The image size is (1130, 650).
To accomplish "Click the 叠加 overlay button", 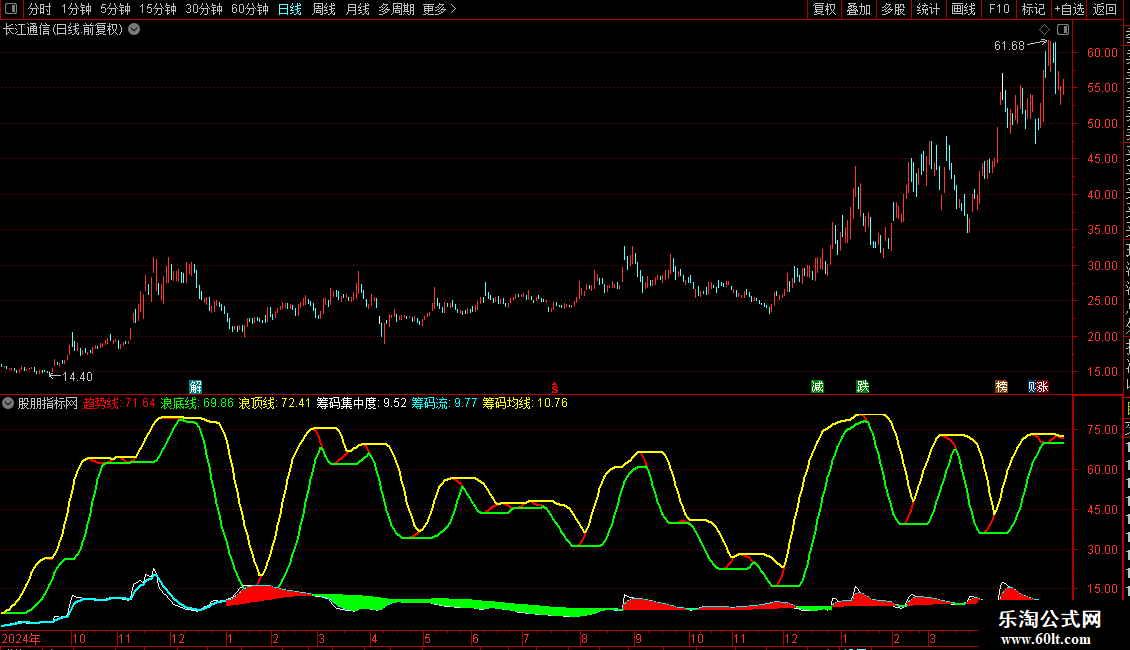I will coord(859,9).
